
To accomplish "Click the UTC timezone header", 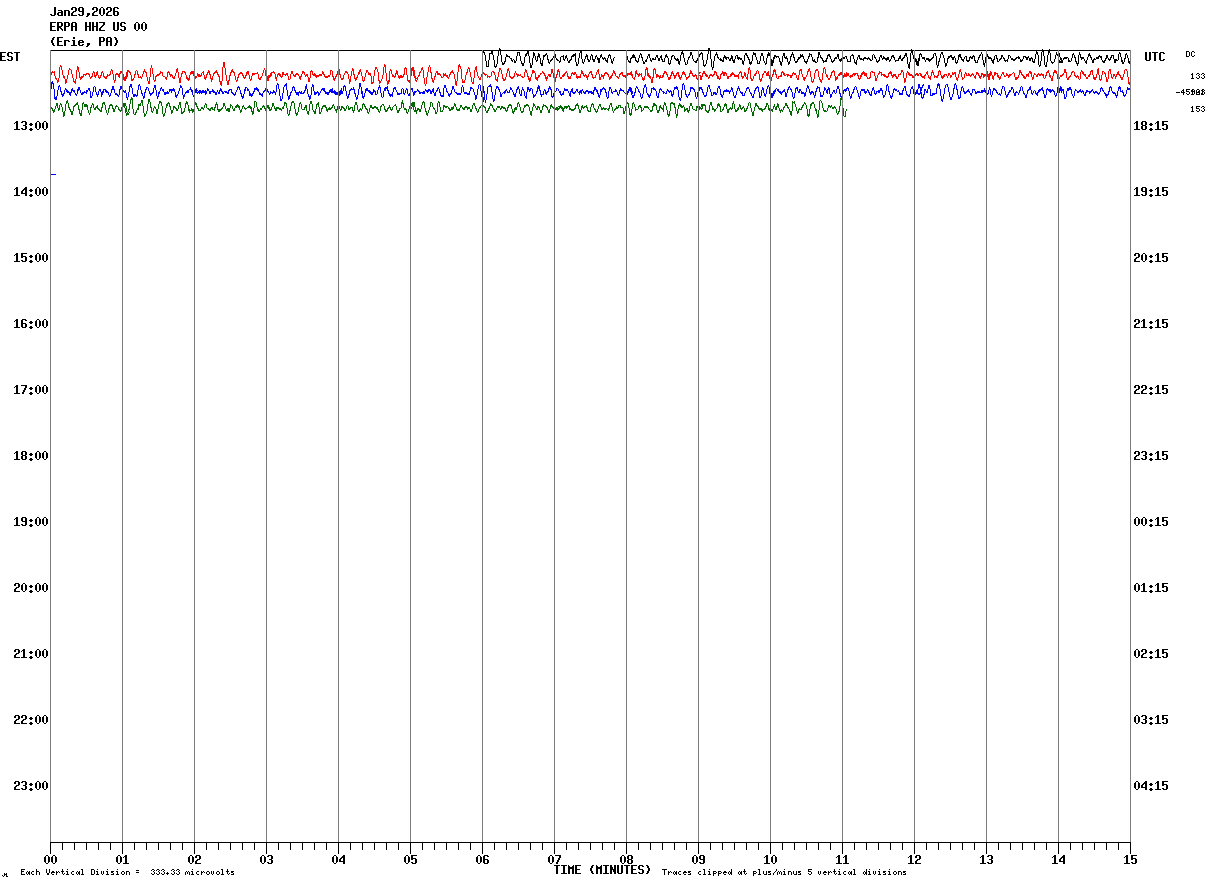I will coord(1155,57).
